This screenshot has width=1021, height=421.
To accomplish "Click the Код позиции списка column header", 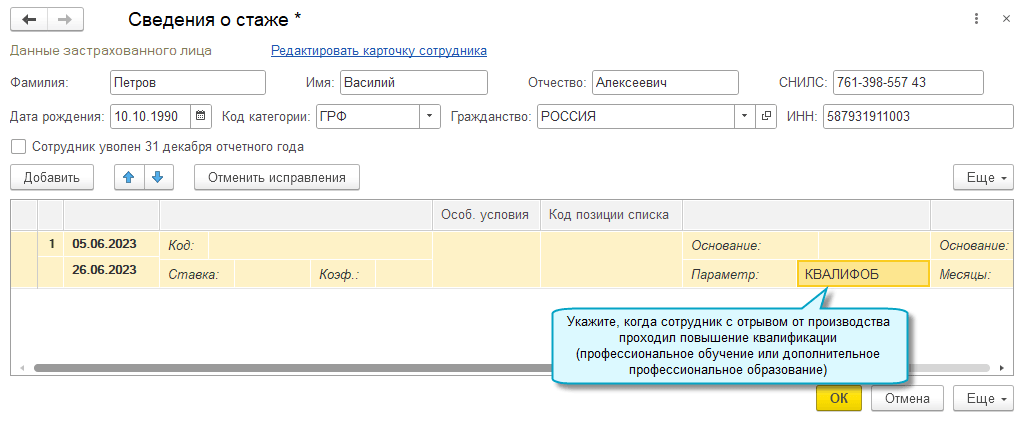I will pyautogui.click(x=610, y=215).
